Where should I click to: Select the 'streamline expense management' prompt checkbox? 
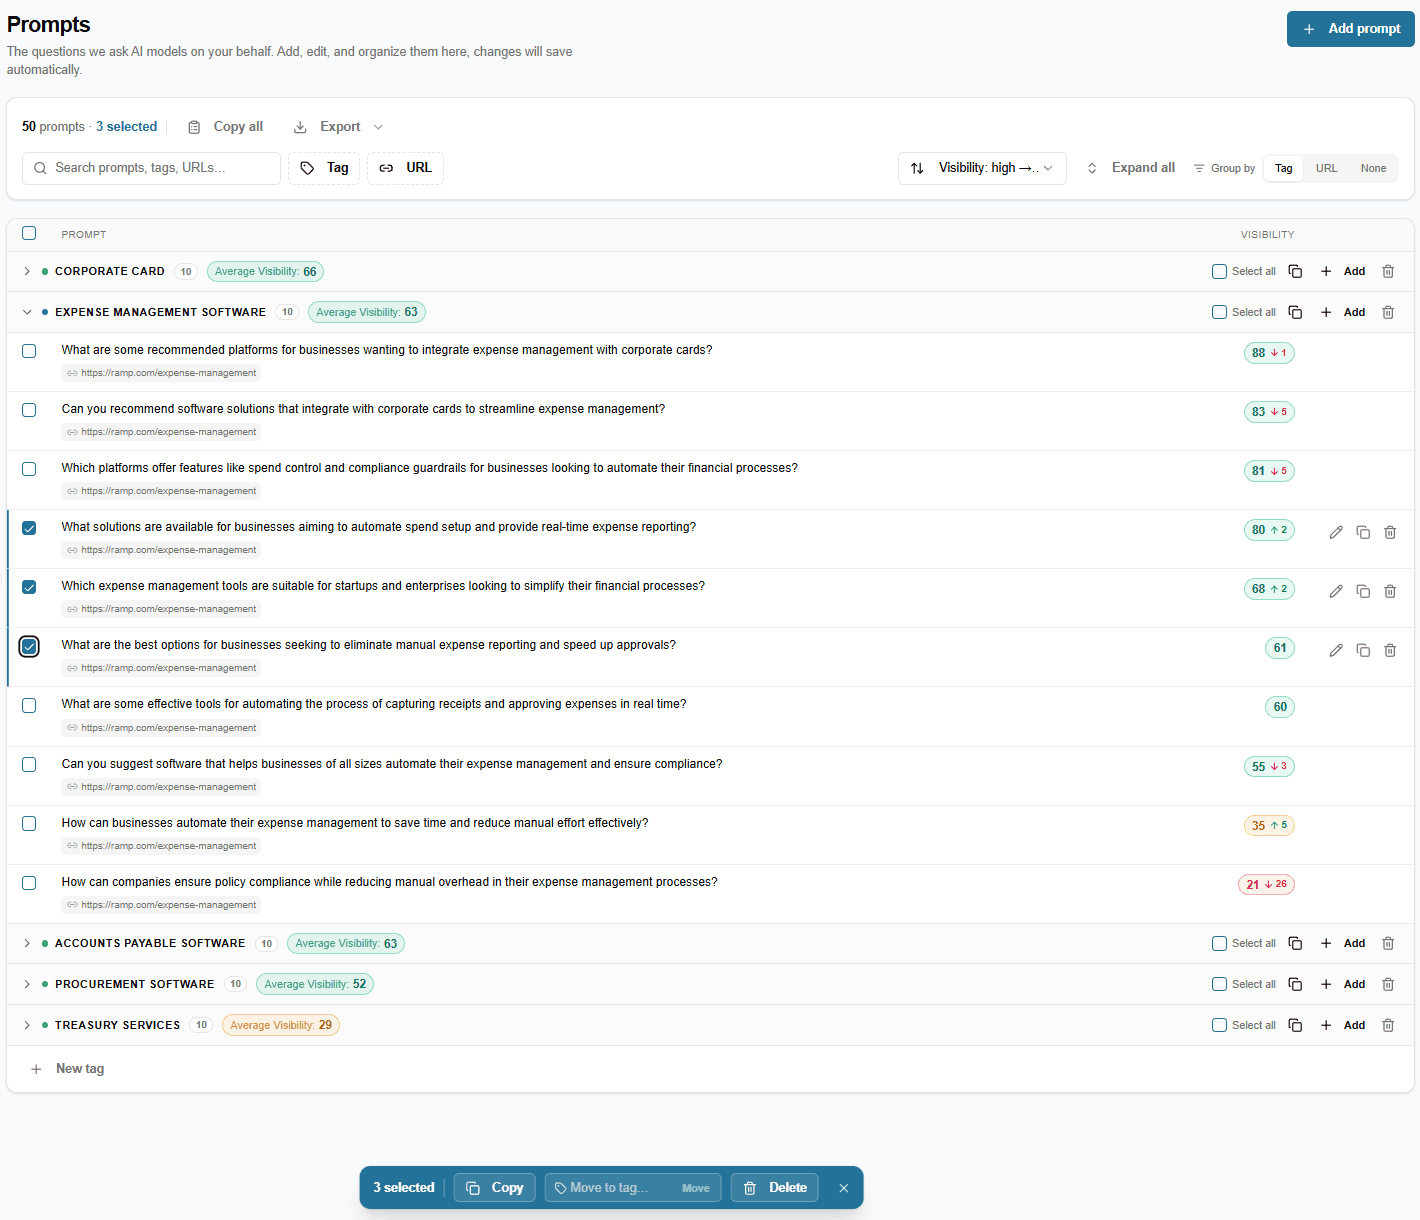point(29,410)
